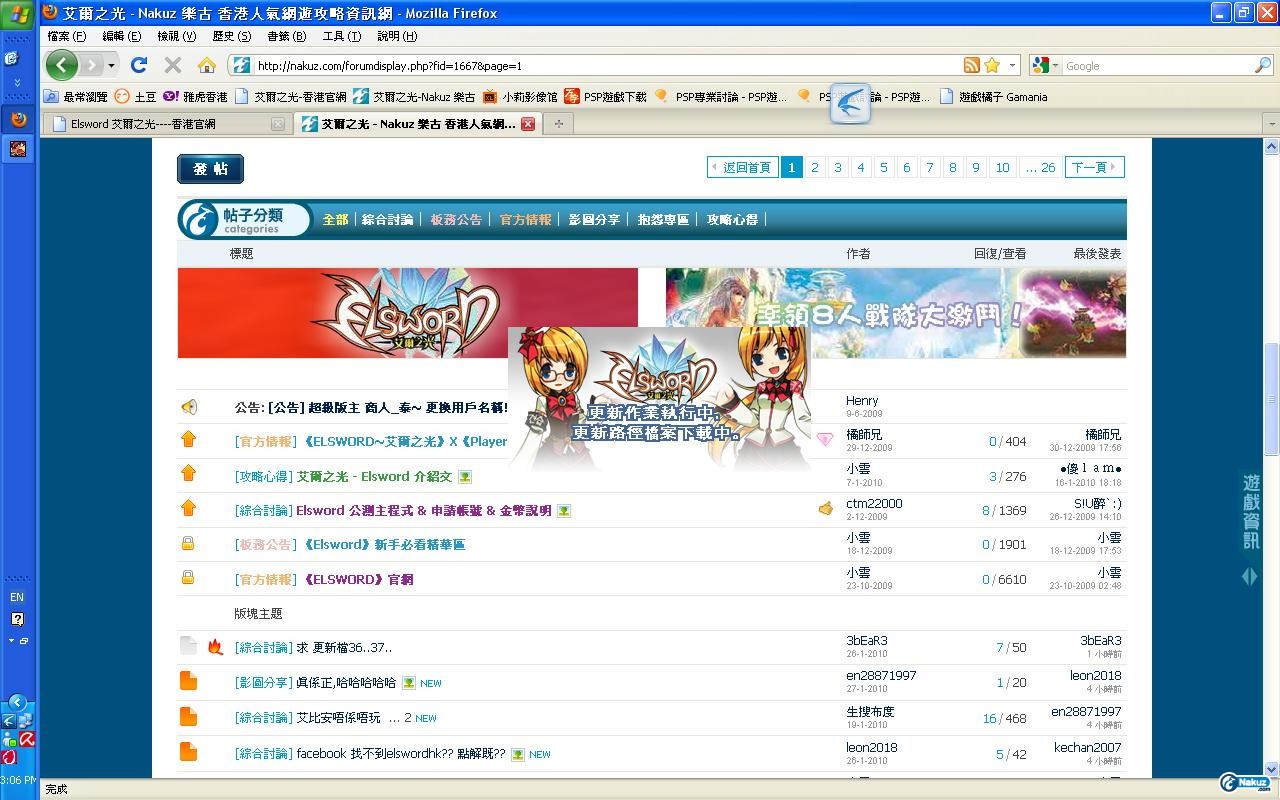Viewport: 1280px width, 800px height.
Task: Click the RSS feed icon in address bar
Action: (971, 65)
